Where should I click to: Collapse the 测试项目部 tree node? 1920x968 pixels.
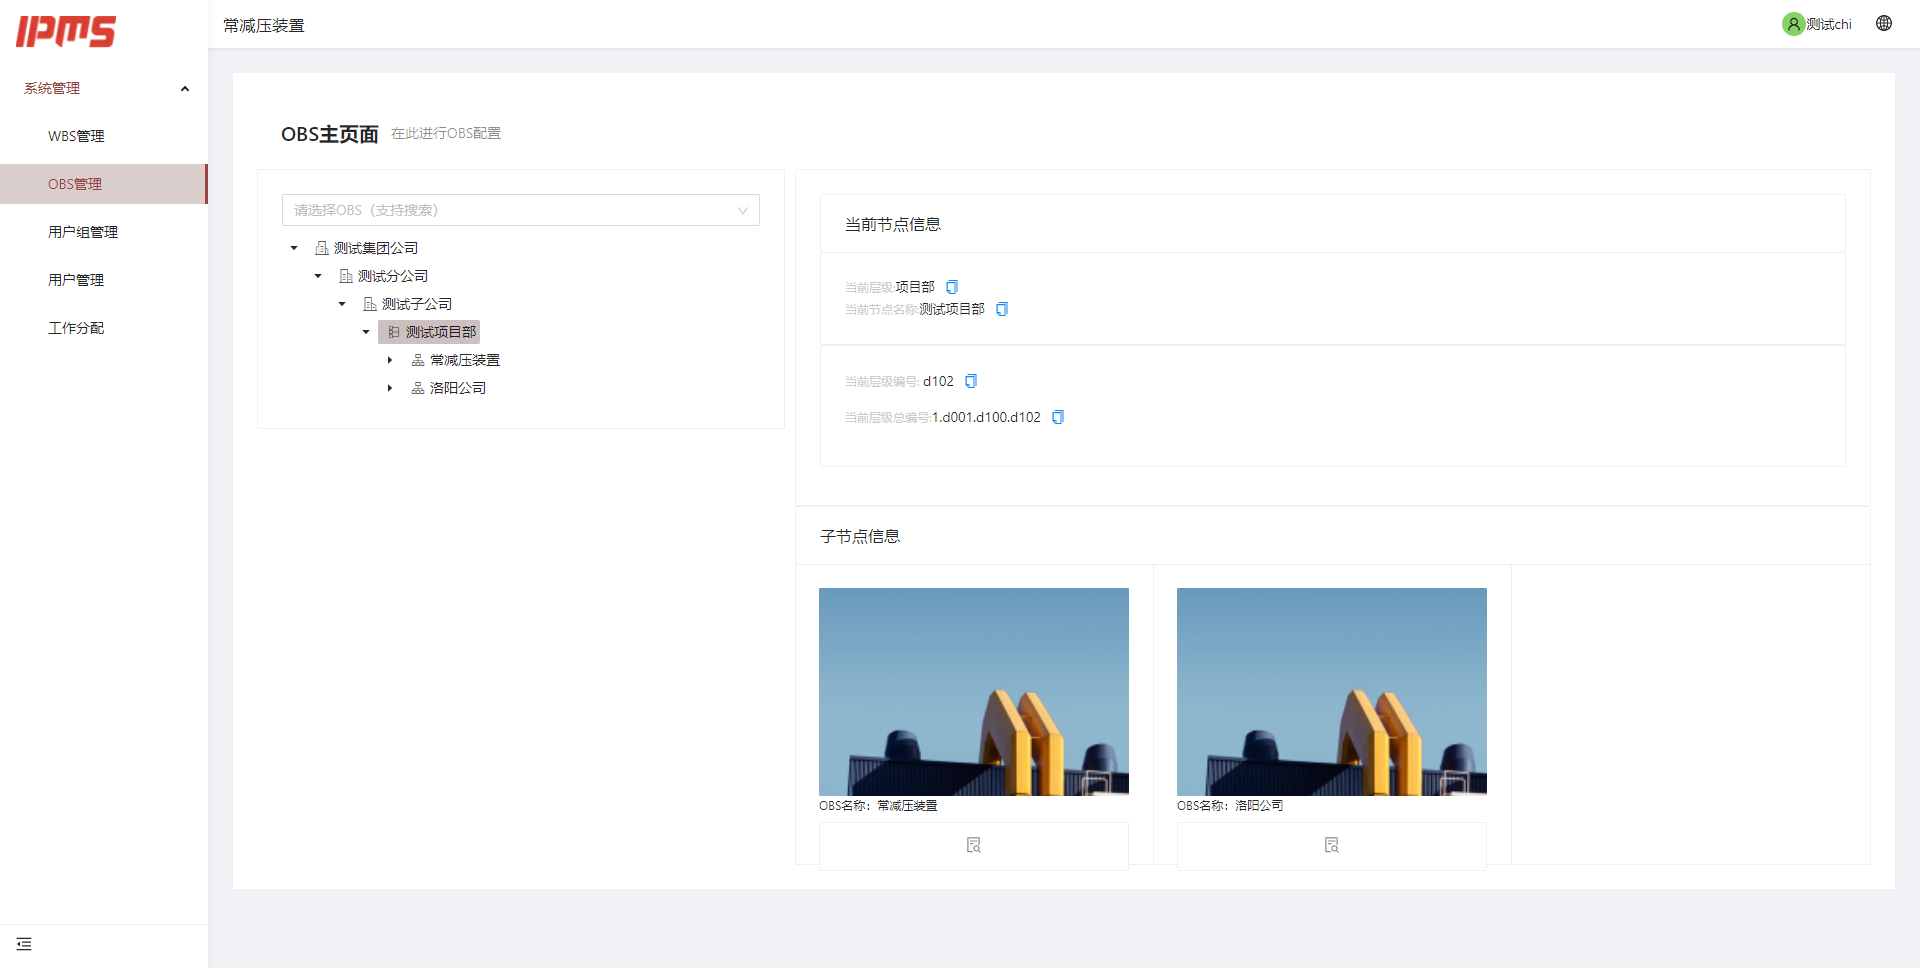point(366,332)
